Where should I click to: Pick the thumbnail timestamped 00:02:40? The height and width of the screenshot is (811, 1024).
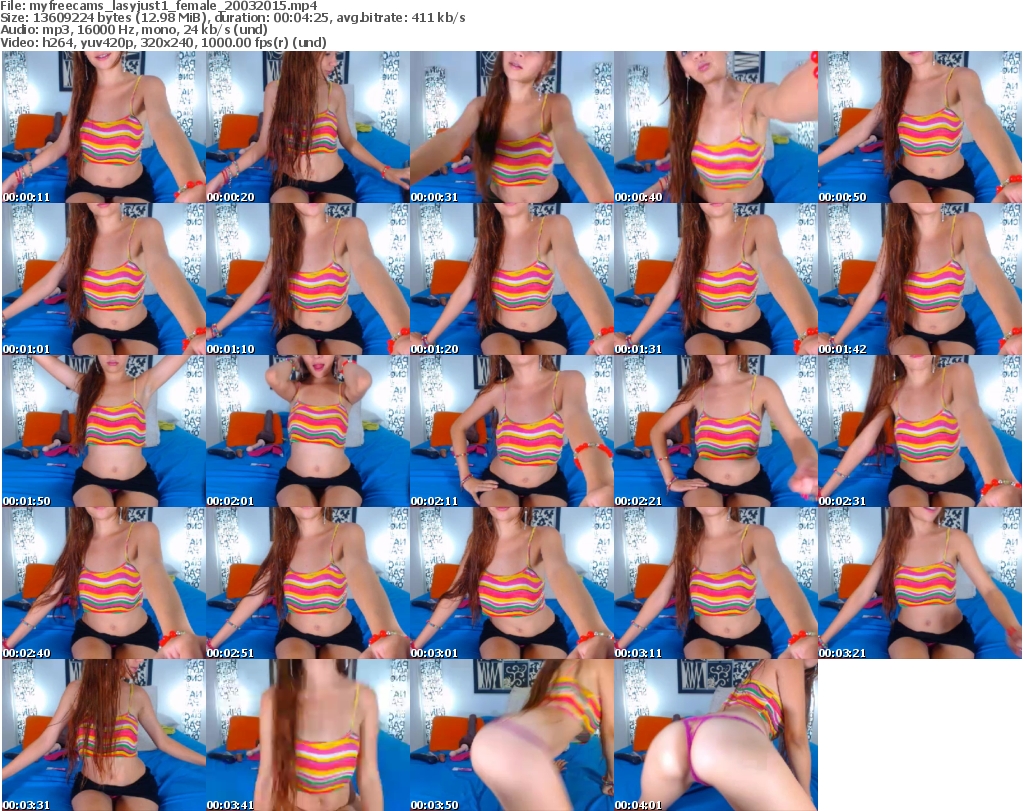pyautogui.click(x=104, y=583)
